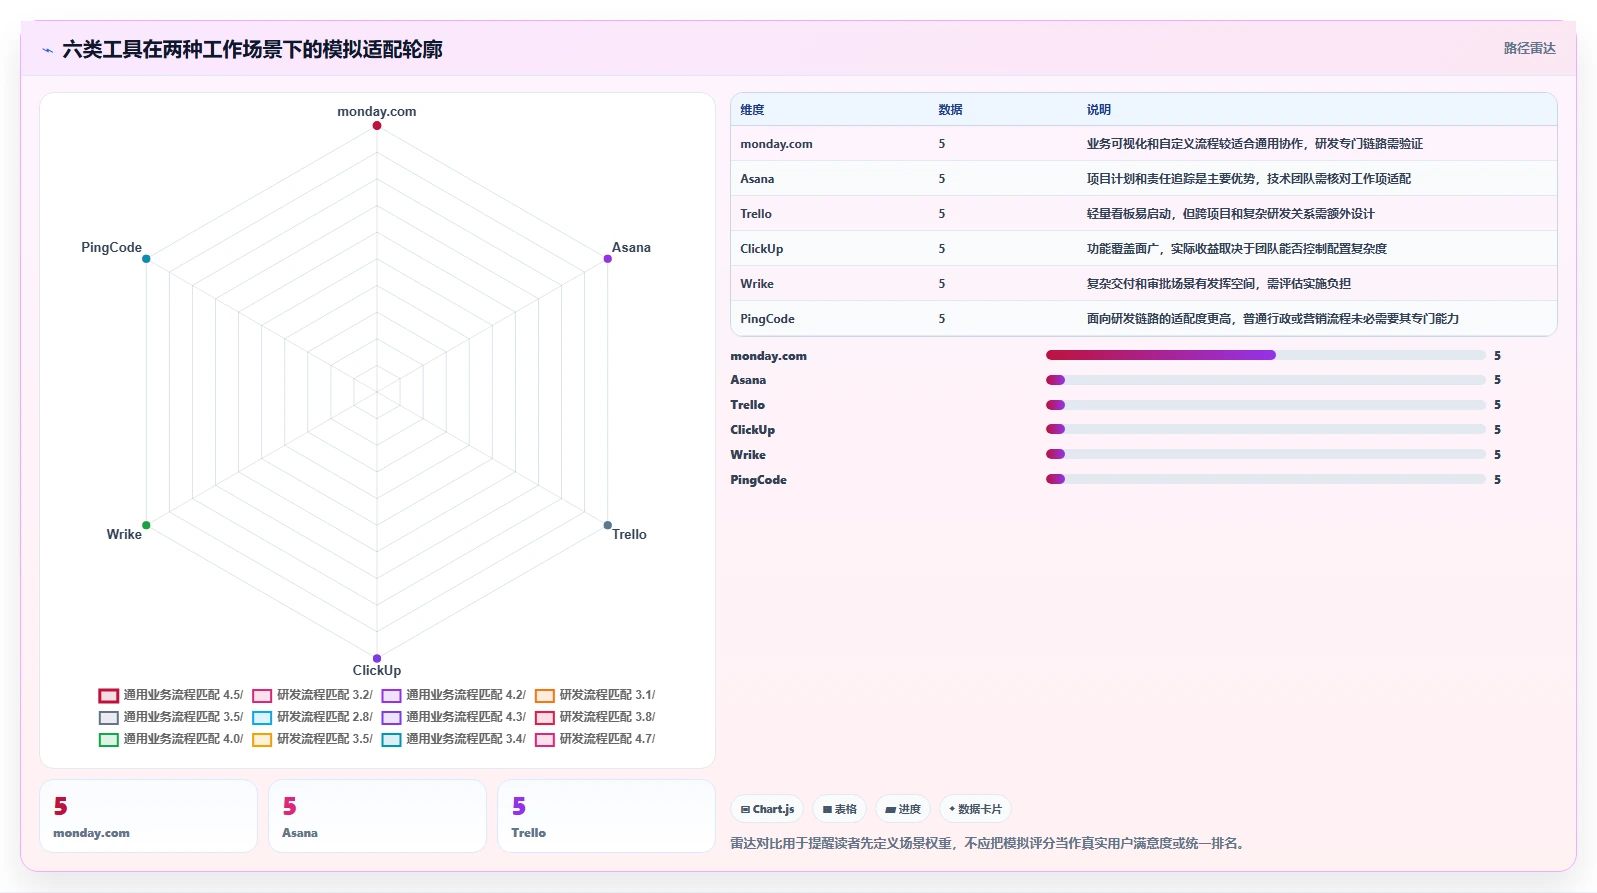This screenshot has width=1597, height=893.
Task: Toggle legend 通用业务流程匹配 4.0
Action: pyautogui.click(x=171, y=739)
